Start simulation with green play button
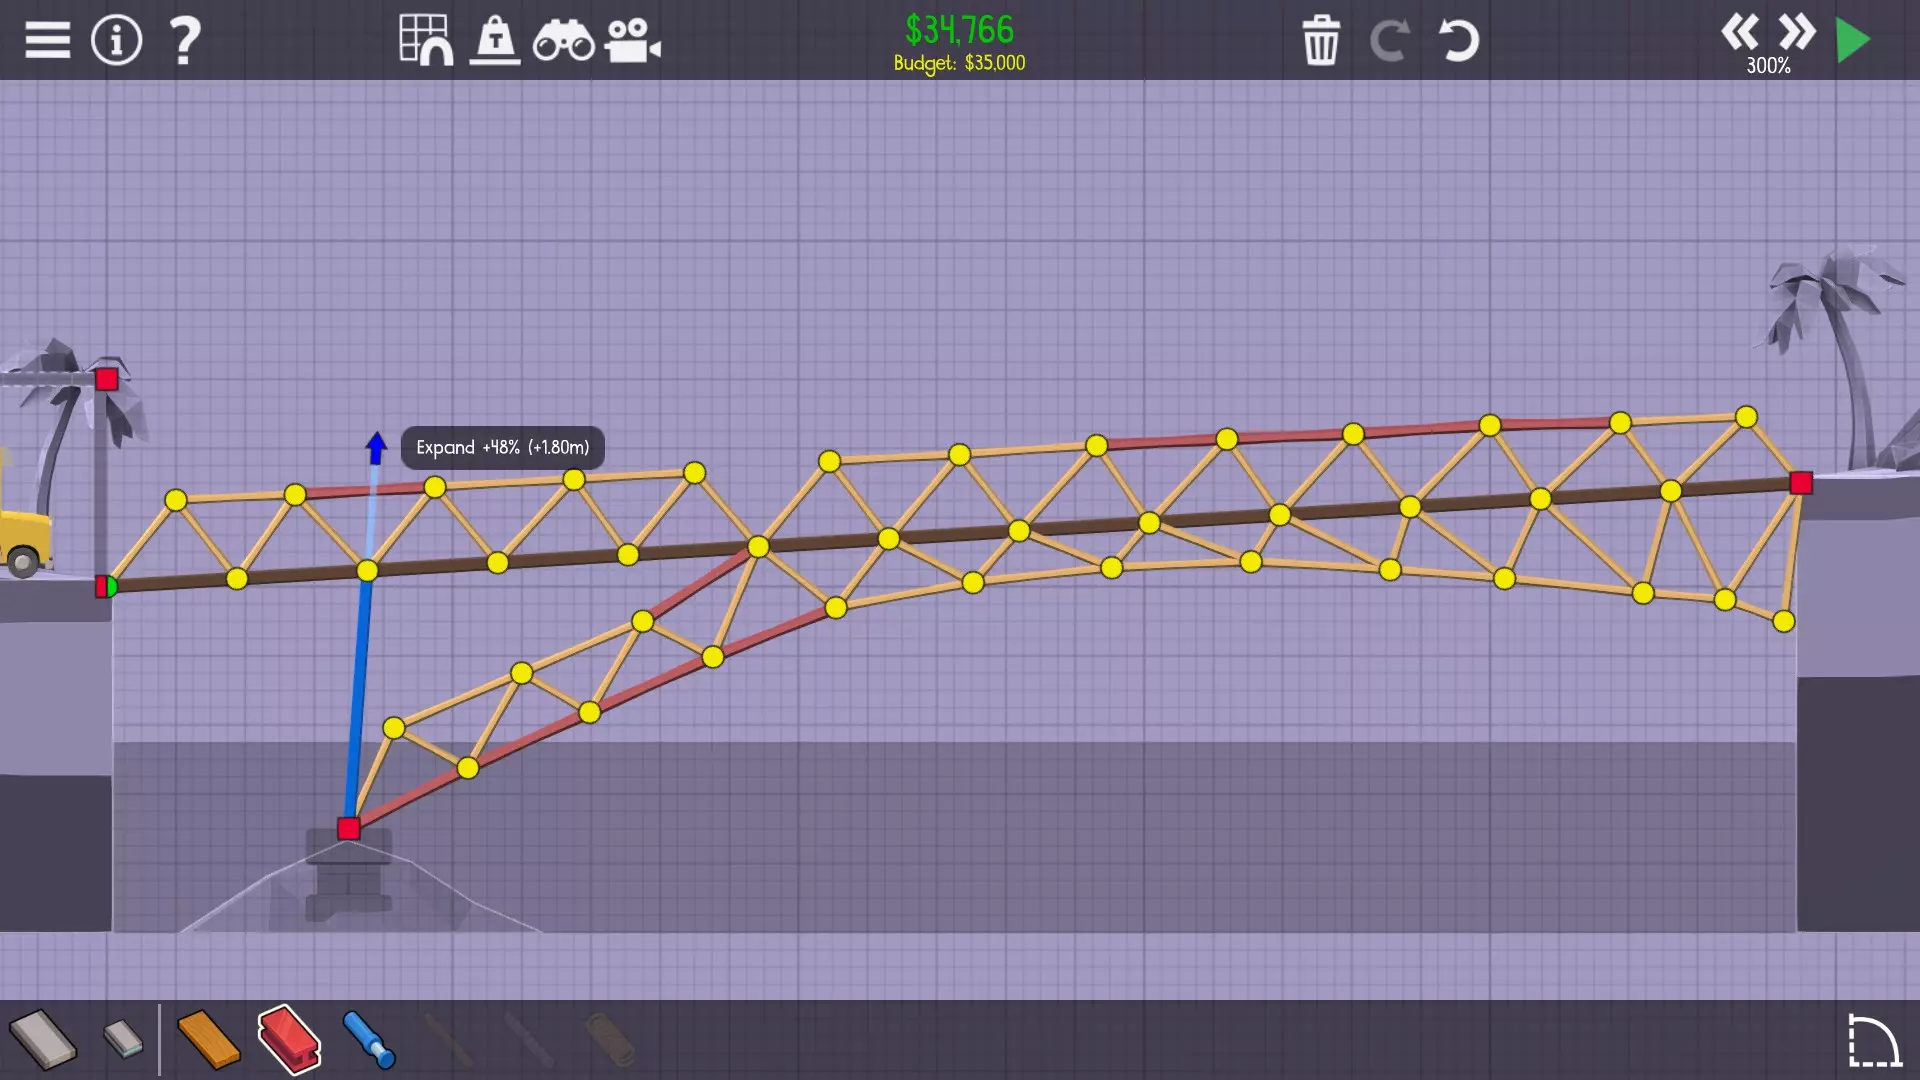 [x=1853, y=41]
